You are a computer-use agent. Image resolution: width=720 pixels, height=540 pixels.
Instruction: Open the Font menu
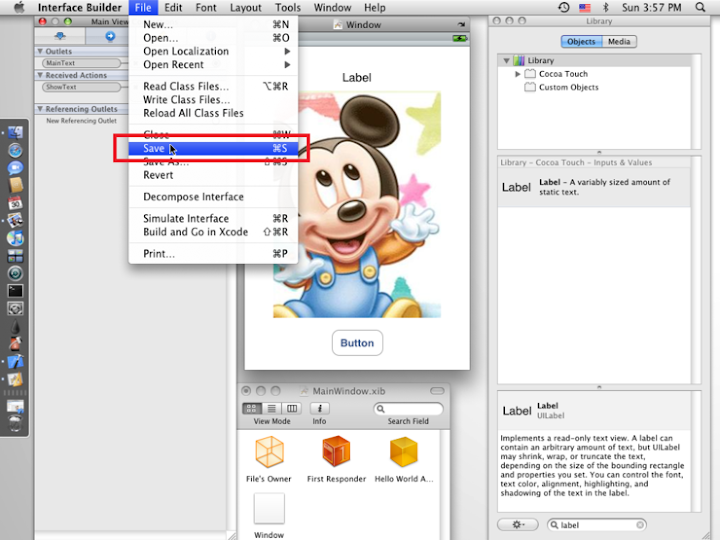(206, 7)
